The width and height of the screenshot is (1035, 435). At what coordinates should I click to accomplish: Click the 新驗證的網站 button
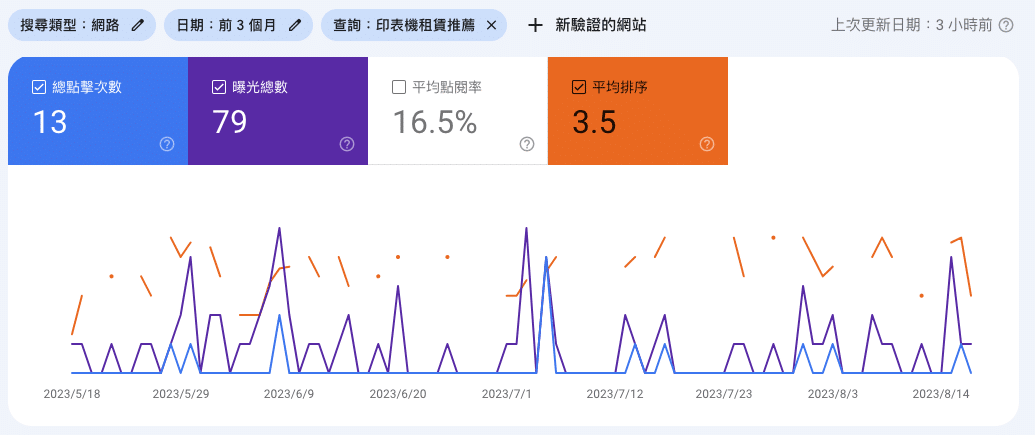tap(587, 25)
